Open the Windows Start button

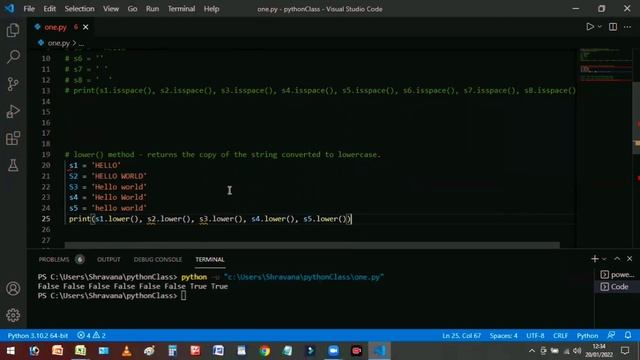tap(11, 351)
